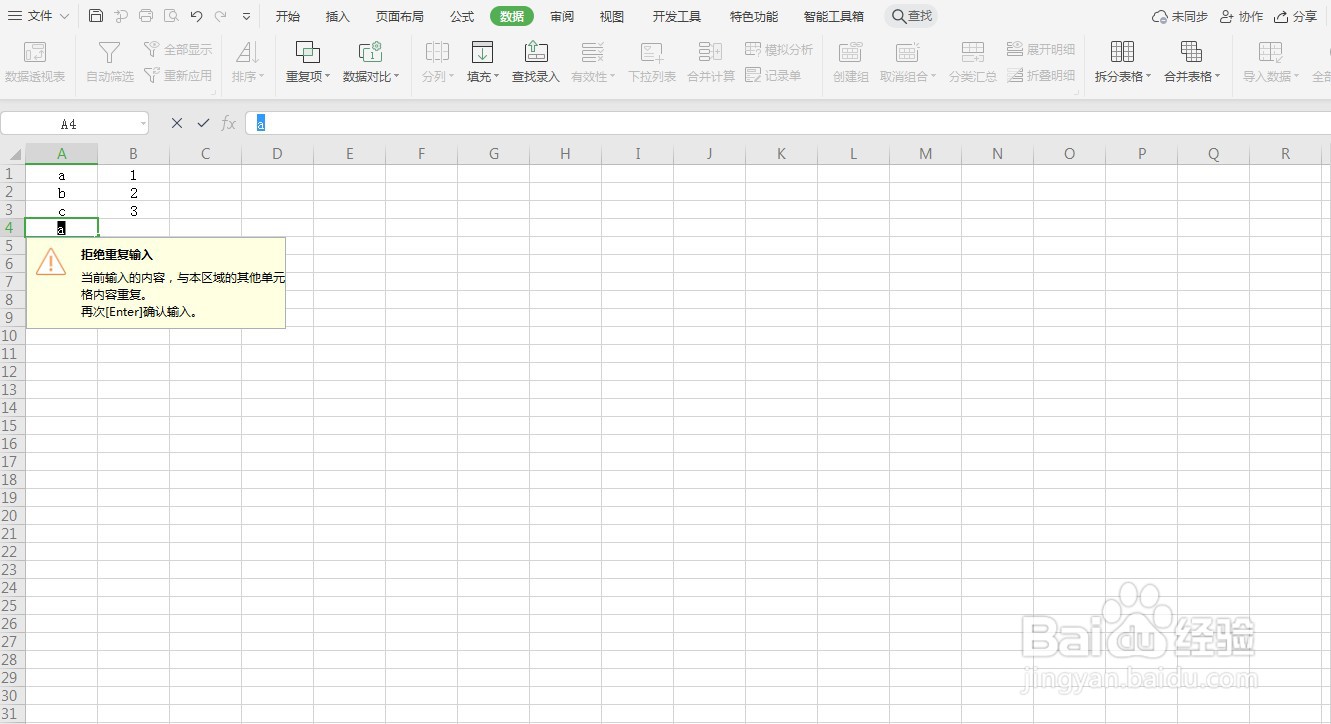Click the Redo arrow icon
Image resolution: width=1331 pixels, height=724 pixels.
[x=220, y=16]
